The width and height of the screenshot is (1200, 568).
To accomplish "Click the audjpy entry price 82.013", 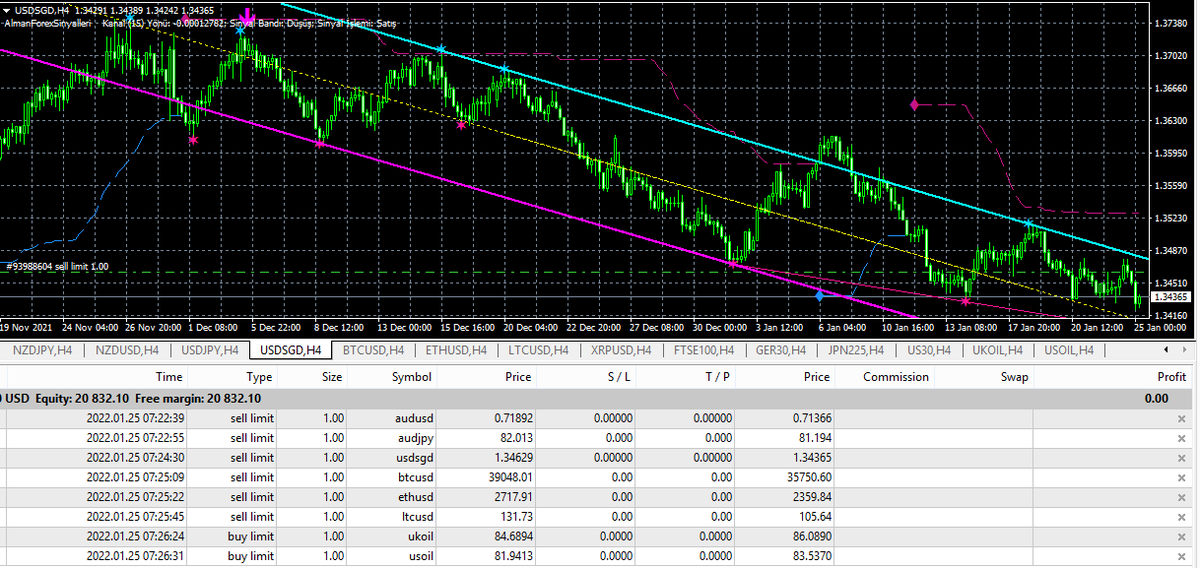I will [x=516, y=438].
